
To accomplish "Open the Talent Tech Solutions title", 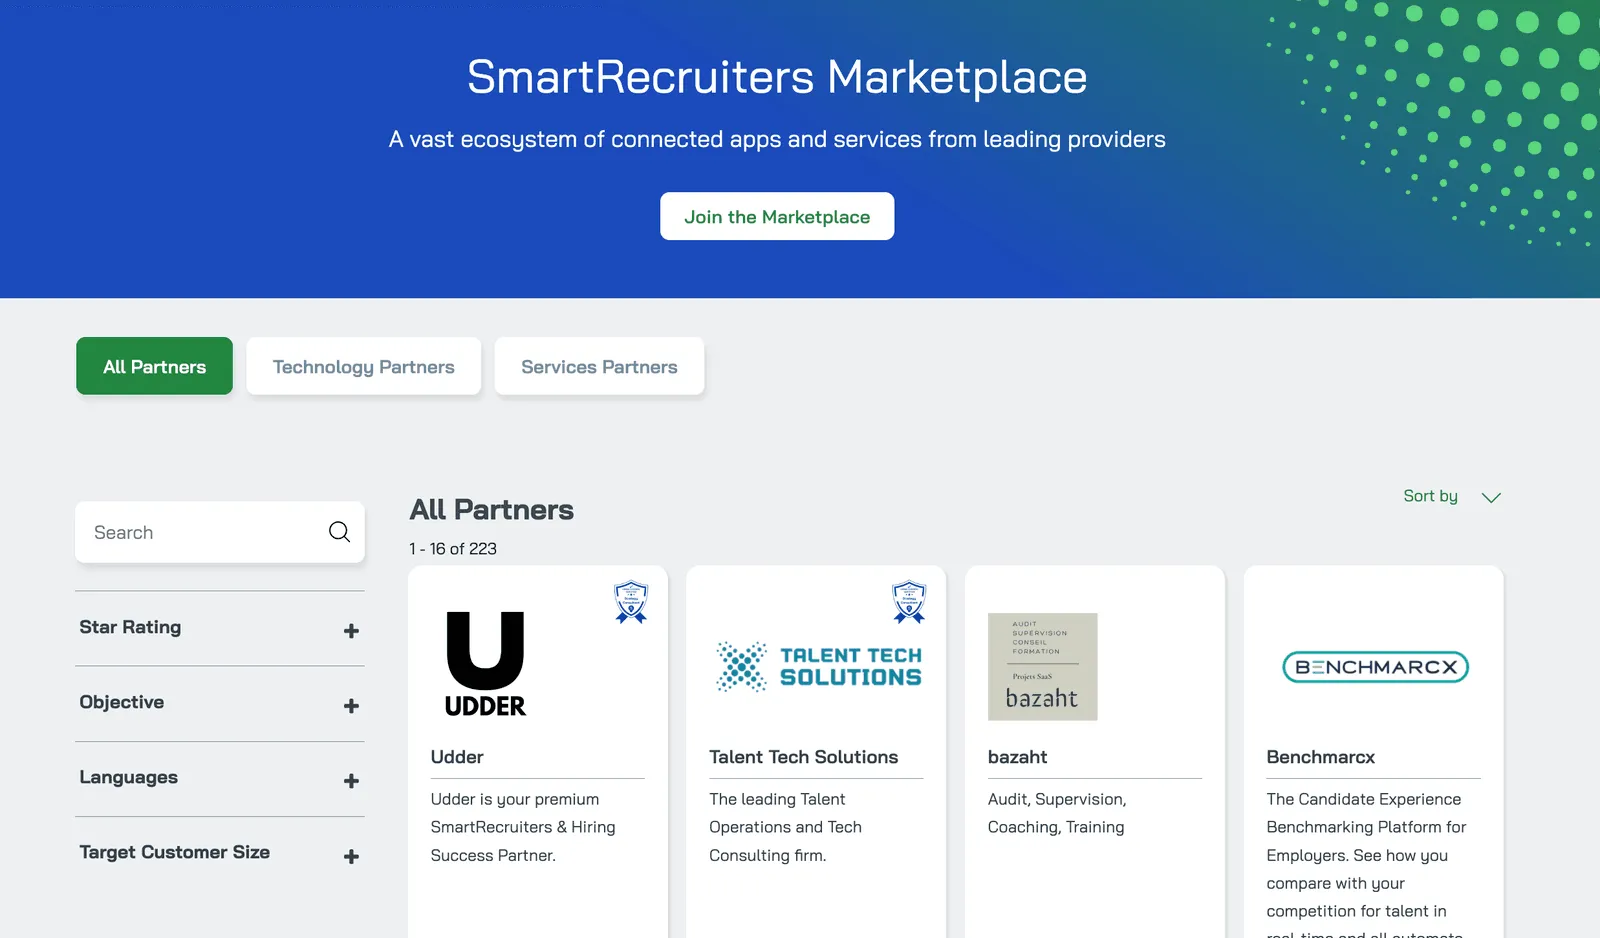I will tap(803, 757).
